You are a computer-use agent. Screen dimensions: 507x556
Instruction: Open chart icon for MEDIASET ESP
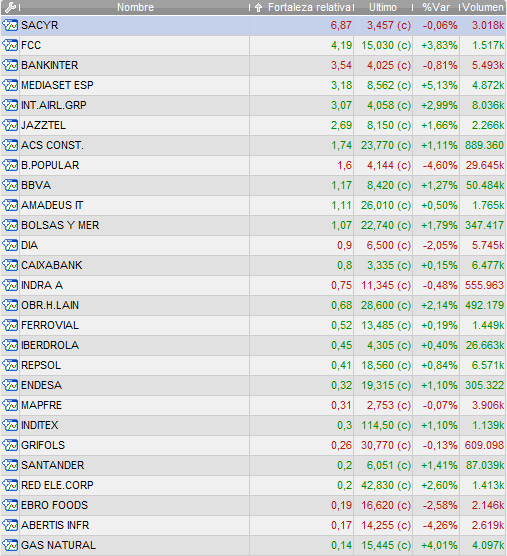pos(10,85)
